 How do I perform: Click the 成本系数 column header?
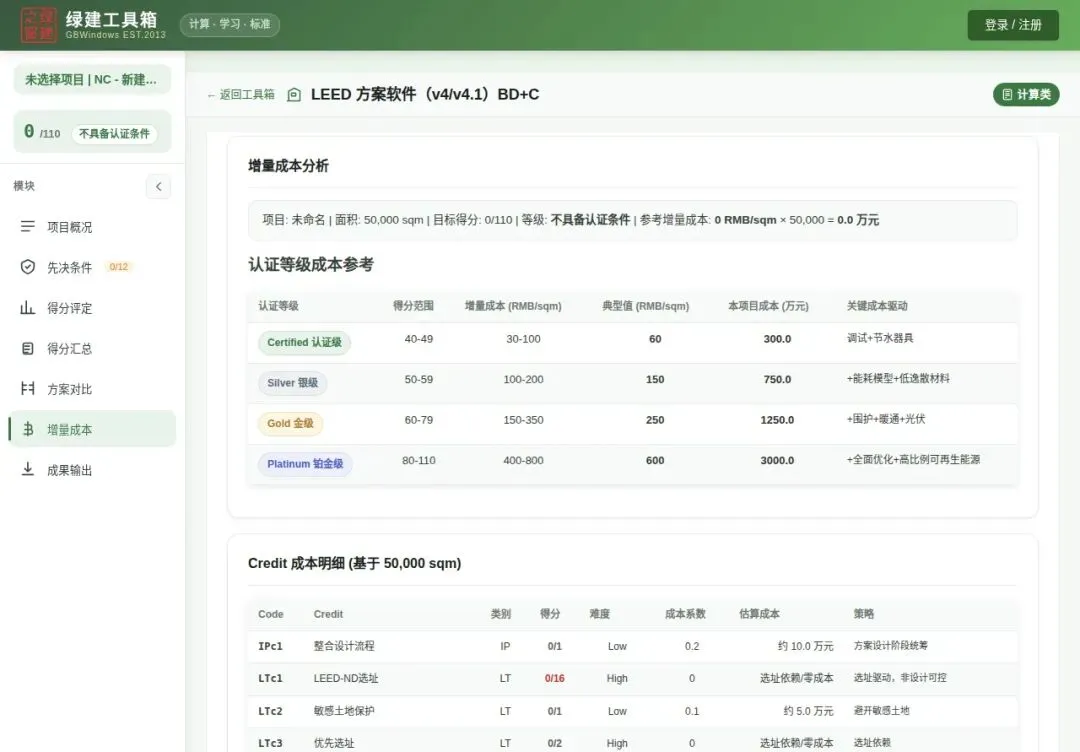(685, 614)
